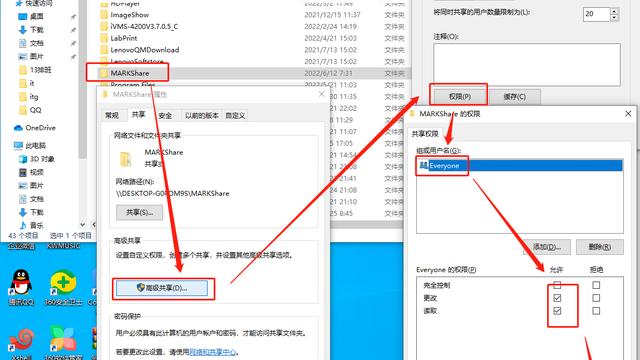Click date 2022/4/21 15:03 of LabPrint

pyautogui.click(x=330, y=38)
